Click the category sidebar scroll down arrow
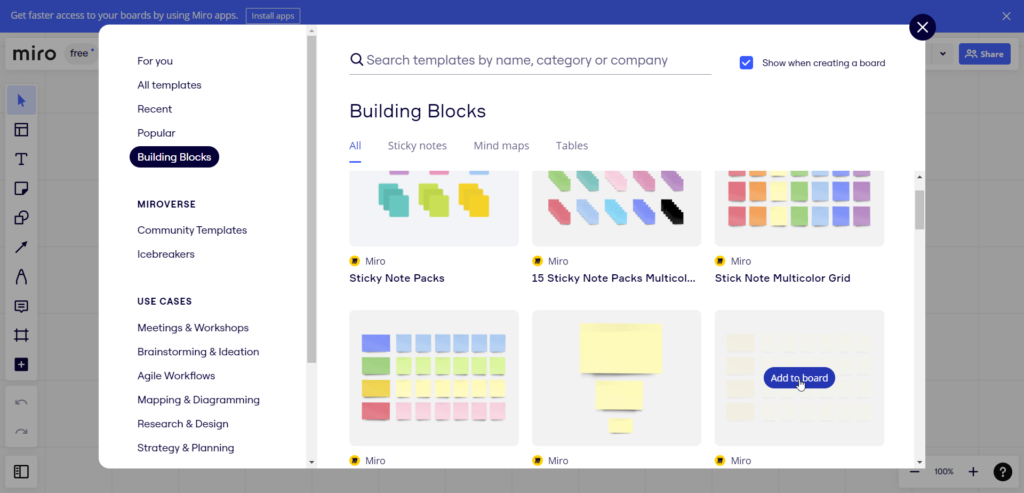Image resolution: width=1024 pixels, height=493 pixels. coord(312,462)
